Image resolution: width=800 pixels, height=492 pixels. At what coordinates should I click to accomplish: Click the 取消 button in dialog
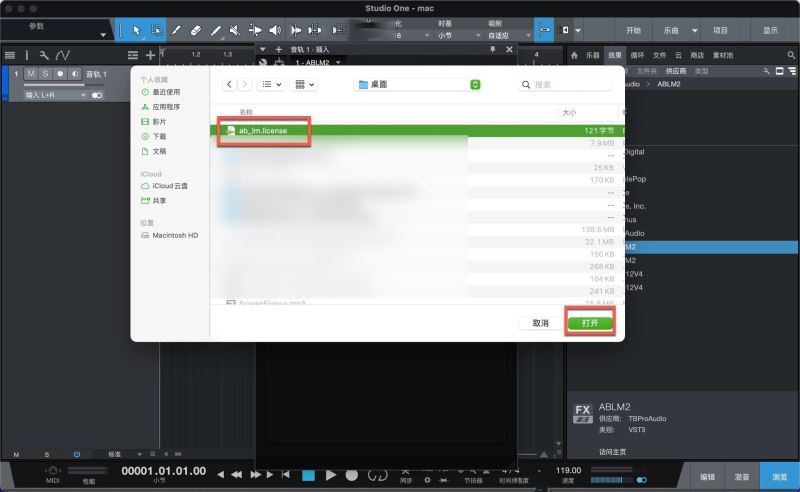[x=540, y=323]
